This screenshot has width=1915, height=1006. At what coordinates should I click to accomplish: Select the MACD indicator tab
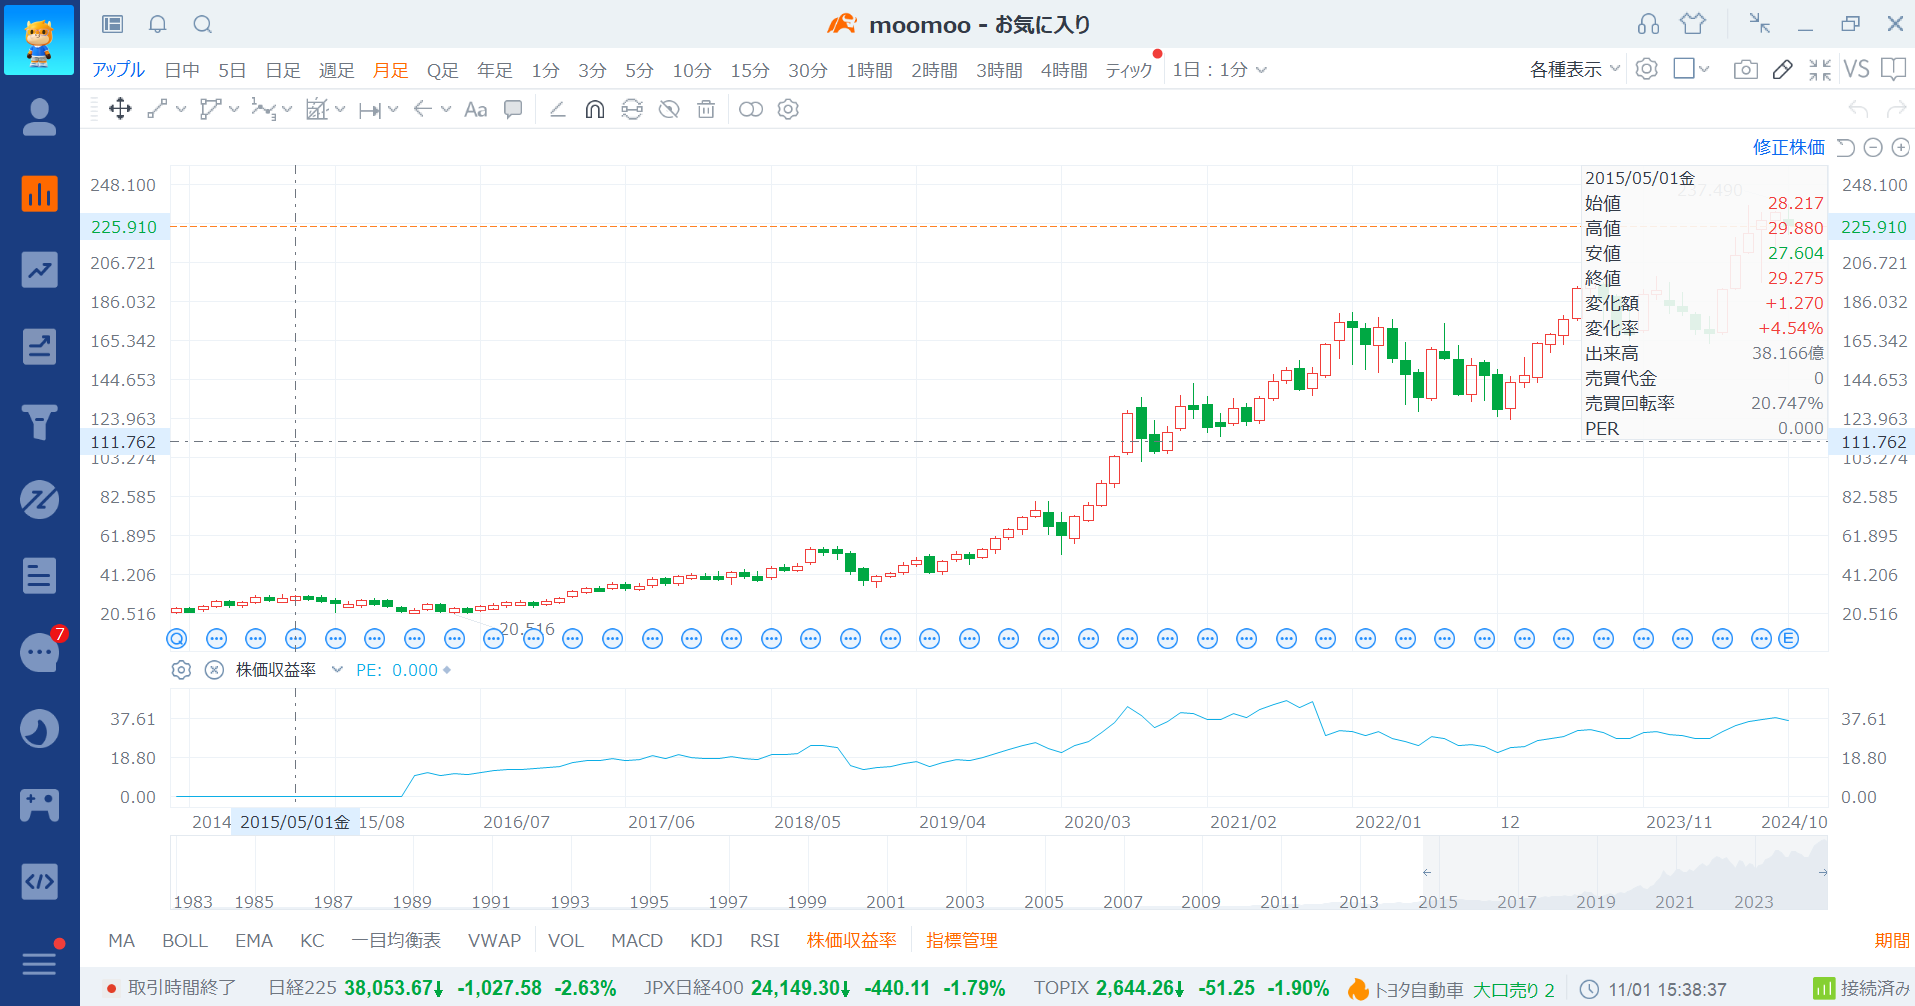(x=637, y=941)
